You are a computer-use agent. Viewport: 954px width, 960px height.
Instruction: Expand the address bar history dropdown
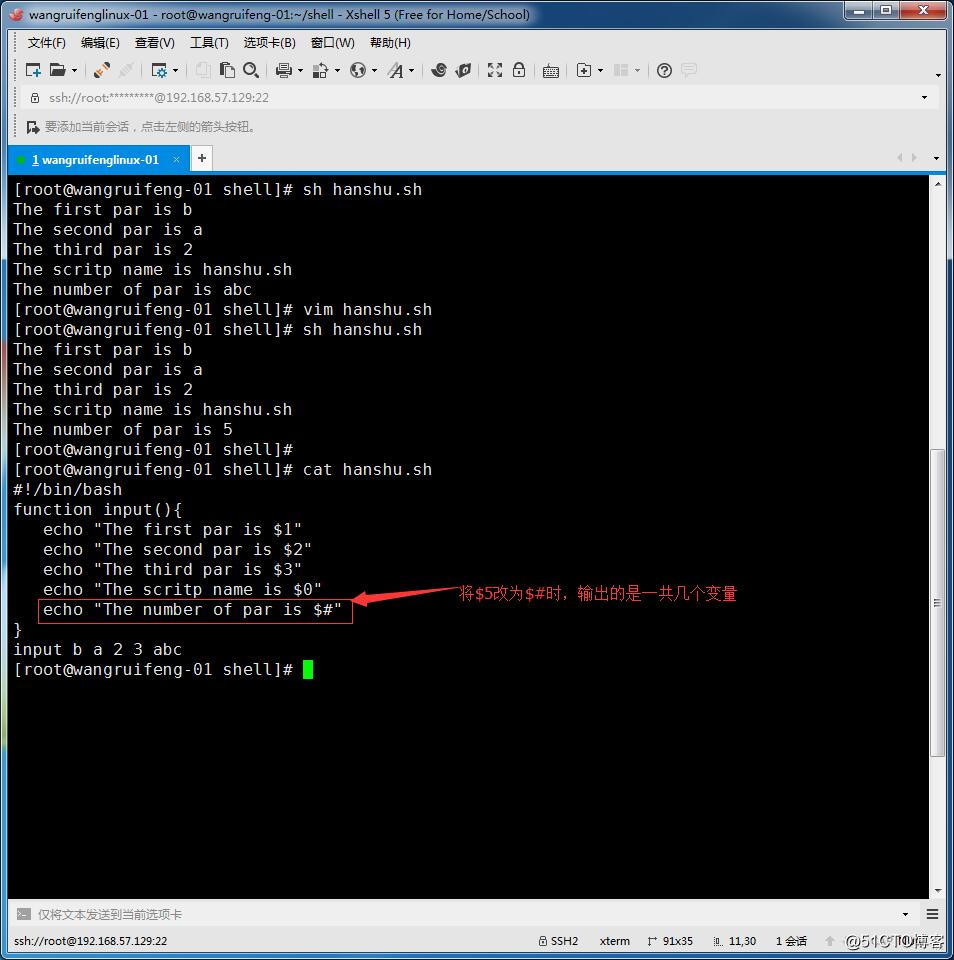pyautogui.click(x=924, y=98)
